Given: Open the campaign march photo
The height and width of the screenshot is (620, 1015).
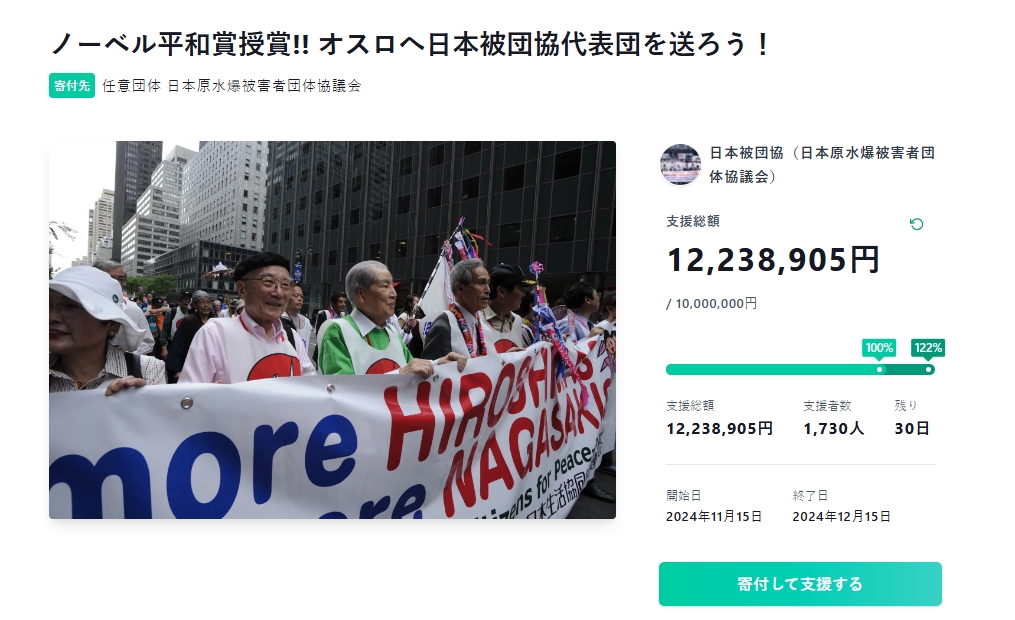Looking at the screenshot, I should (x=332, y=329).
